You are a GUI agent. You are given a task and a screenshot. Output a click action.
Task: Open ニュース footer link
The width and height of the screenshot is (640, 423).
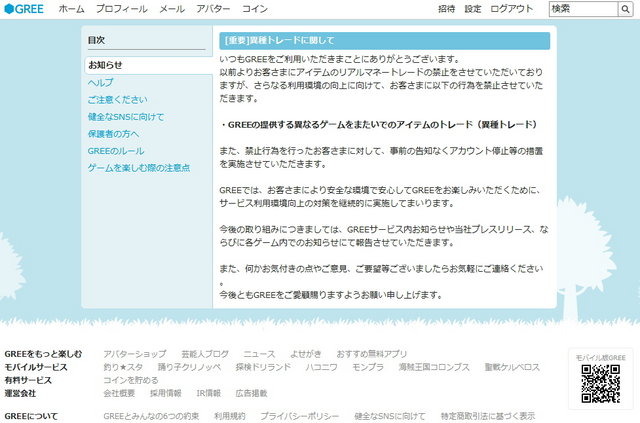click(259, 354)
